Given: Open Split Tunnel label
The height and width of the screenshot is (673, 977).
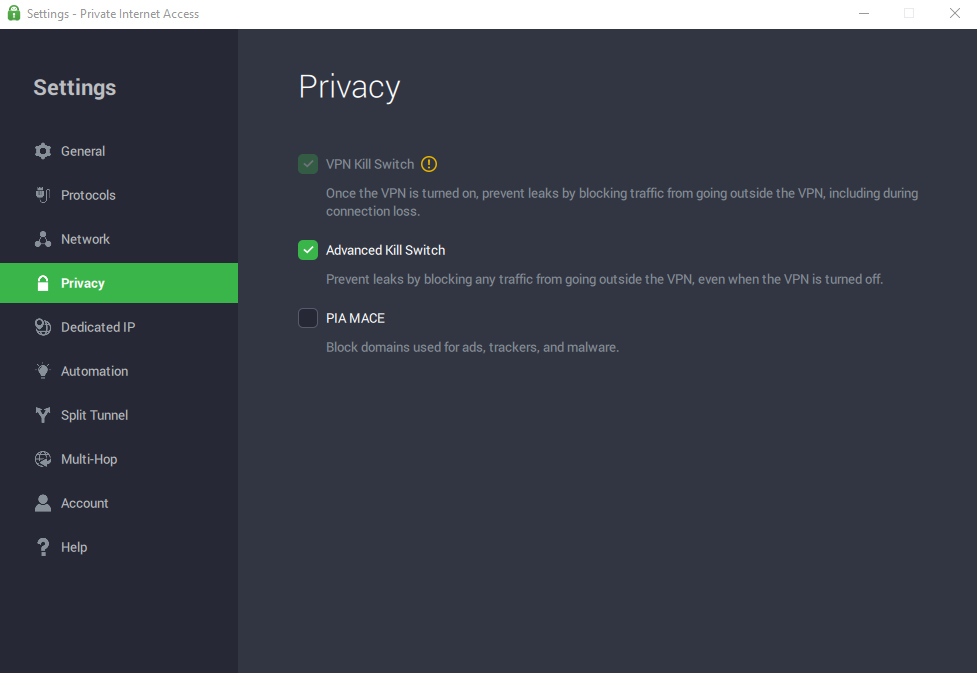Looking at the screenshot, I should pos(95,415).
